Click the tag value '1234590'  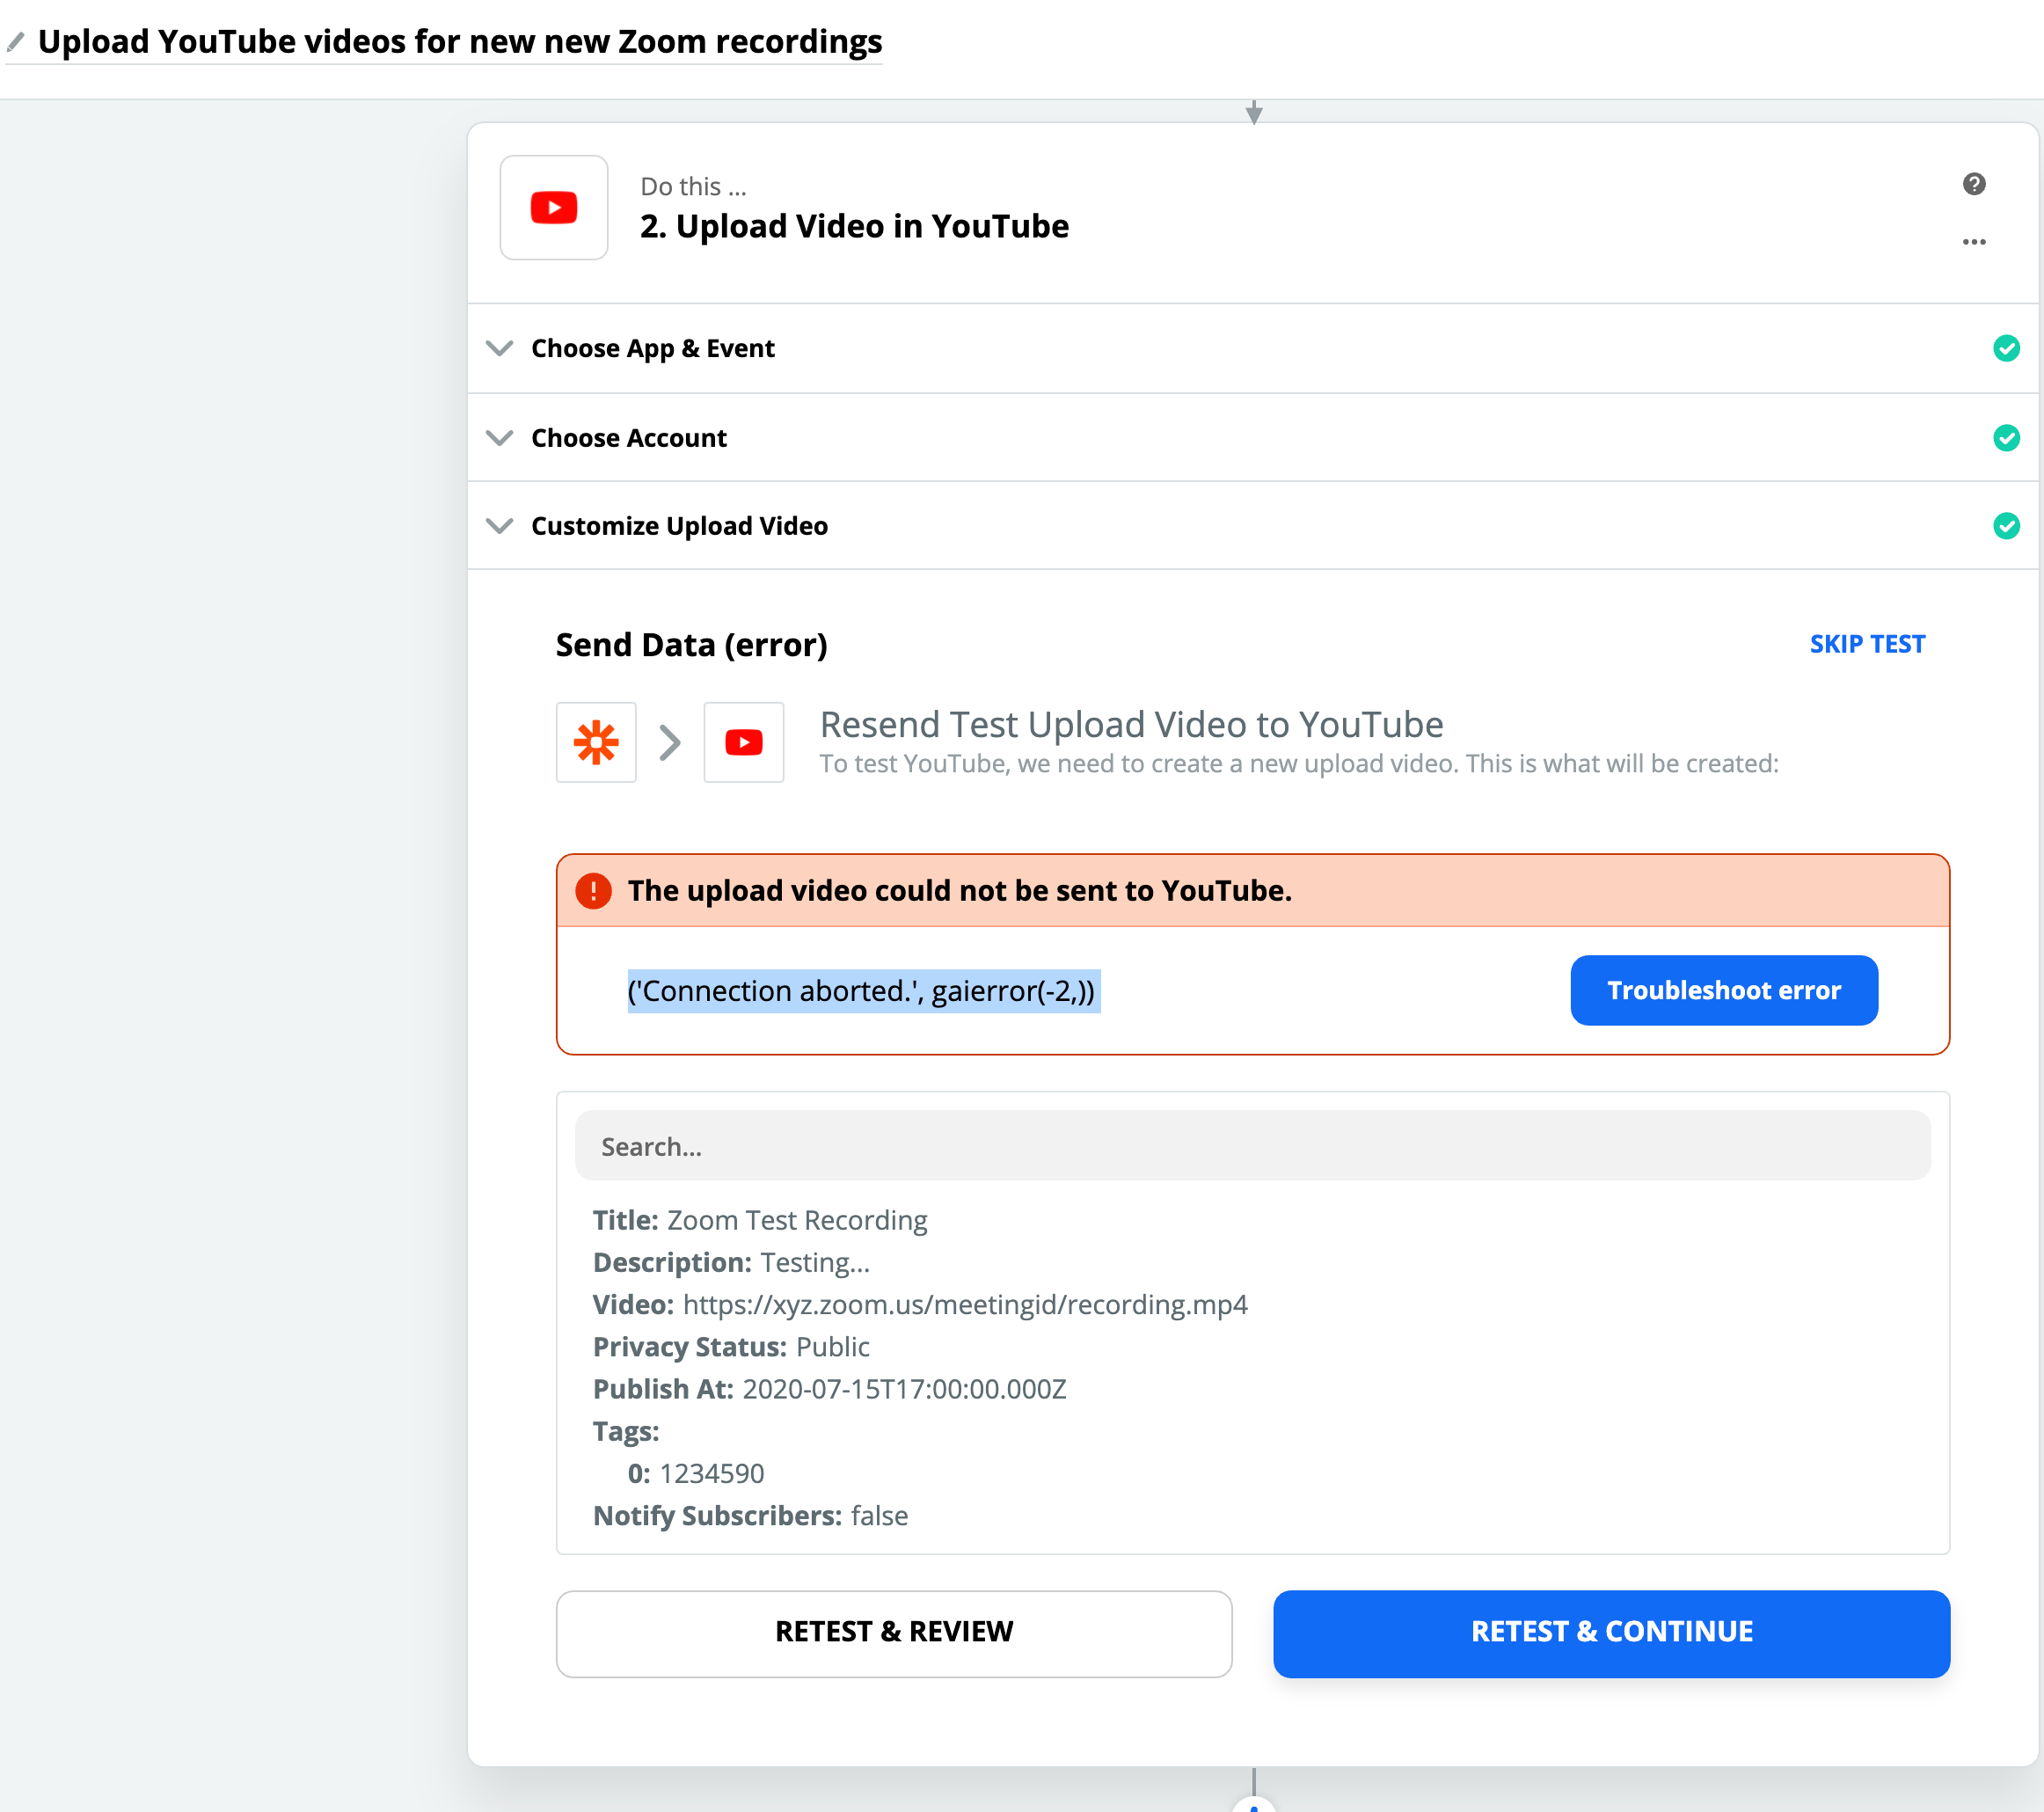[711, 1473]
